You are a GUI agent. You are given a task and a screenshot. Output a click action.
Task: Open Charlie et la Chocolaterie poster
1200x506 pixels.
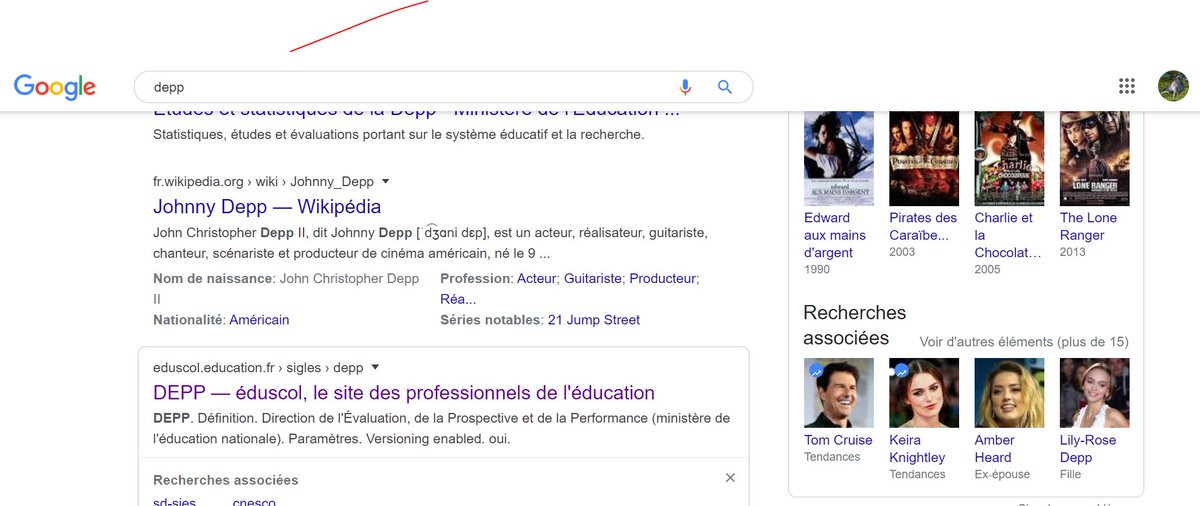click(x=1010, y=158)
